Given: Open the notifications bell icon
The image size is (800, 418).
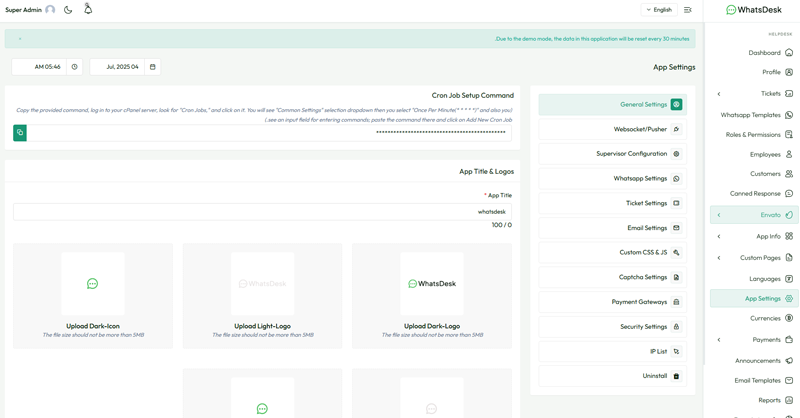Looking at the screenshot, I should (x=88, y=9).
